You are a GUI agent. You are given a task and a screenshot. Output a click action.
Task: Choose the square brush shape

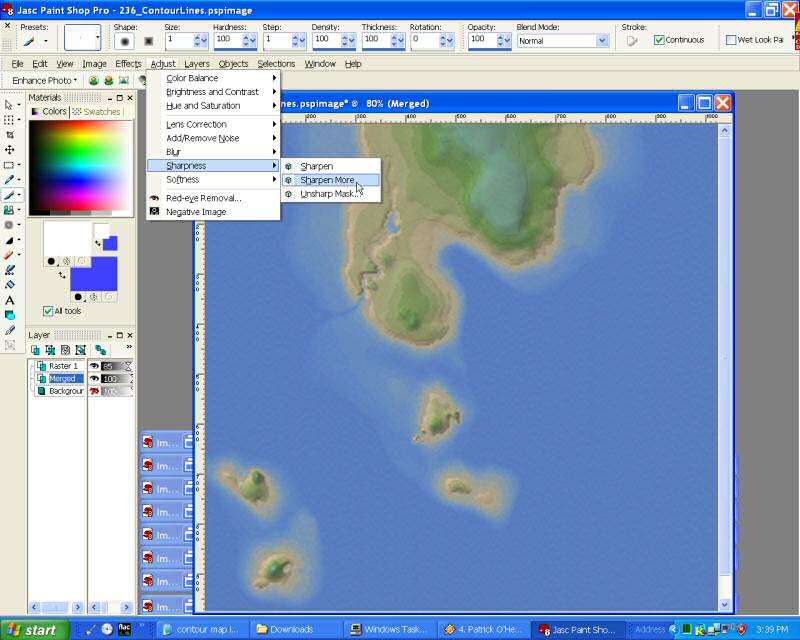pos(148,41)
